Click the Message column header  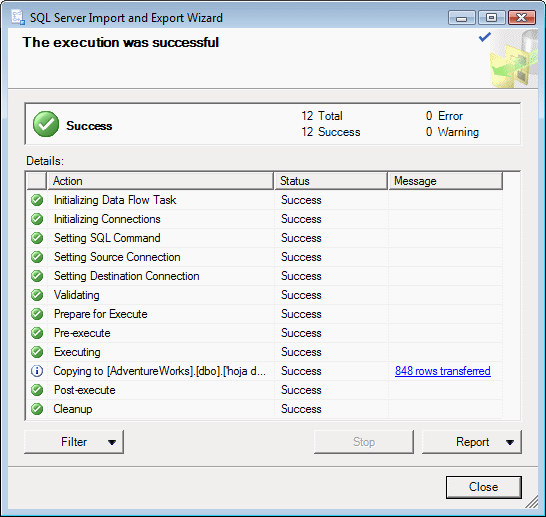(x=445, y=181)
